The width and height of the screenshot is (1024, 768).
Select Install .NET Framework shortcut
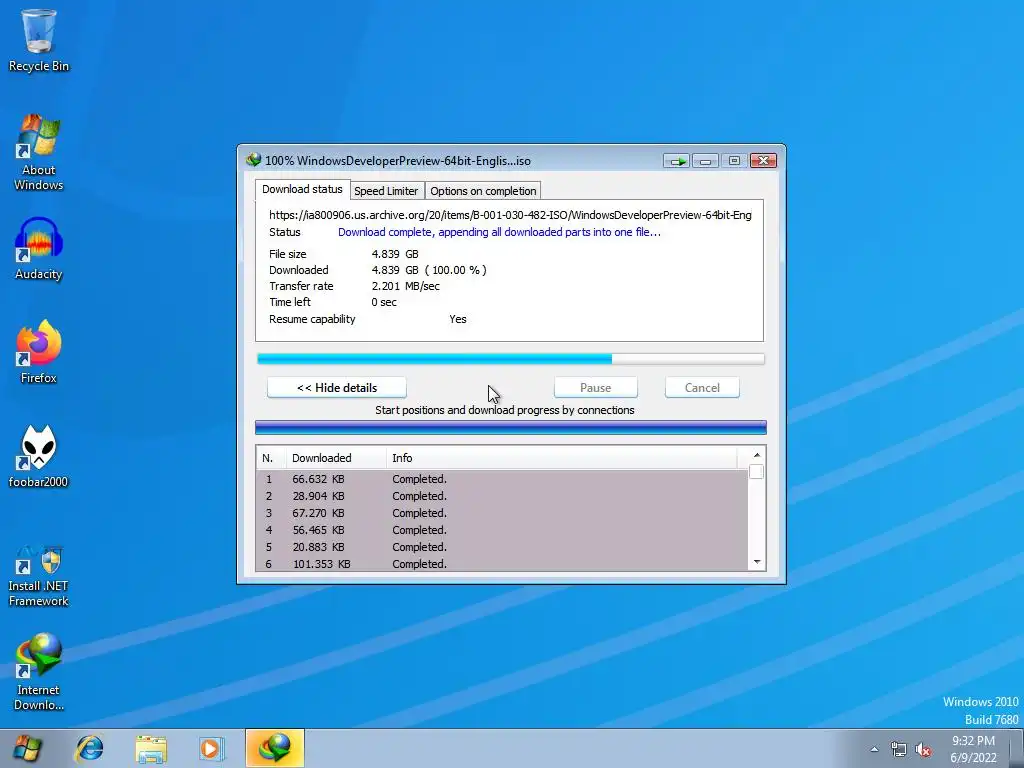coord(39,576)
